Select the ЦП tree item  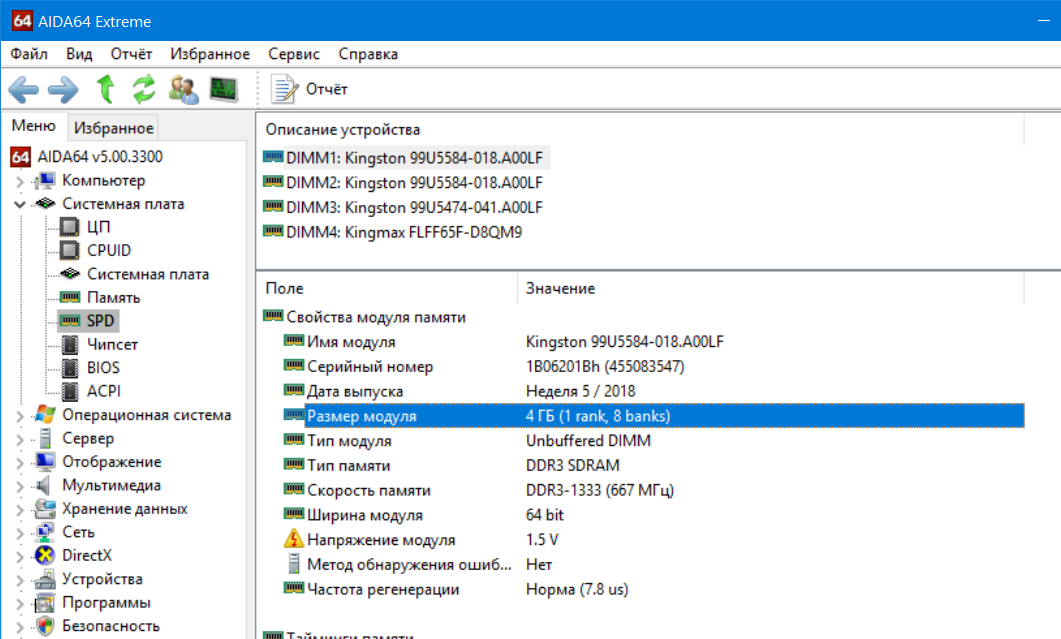coord(98,227)
